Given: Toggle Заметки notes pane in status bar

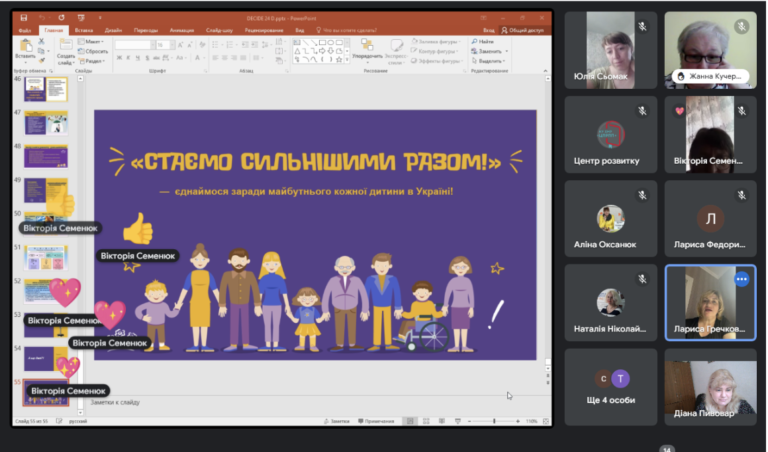Looking at the screenshot, I should (337, 421).
